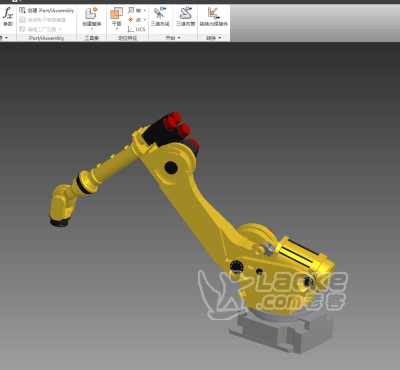Click Convert to Weldment icon
400x370 pixels.
pyautogui.click(x=214, y=16)
